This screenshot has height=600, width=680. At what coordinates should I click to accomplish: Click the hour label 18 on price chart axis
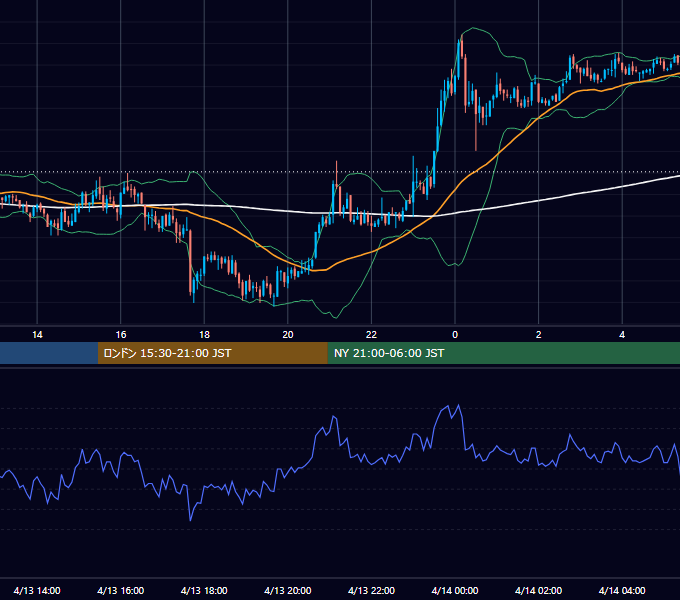coord(204,335)
